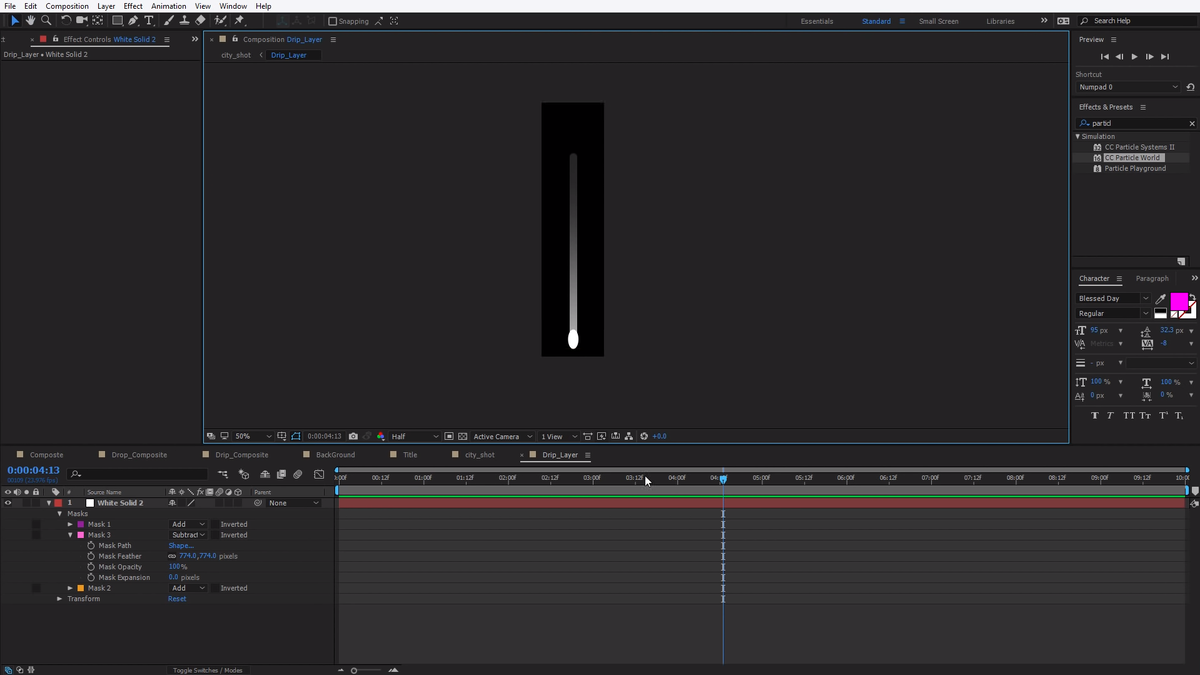The width and height of the screenshot is (1200, 675).
Task: Toggle Inverted checkbox for Mask 3
Action: tap(214, 535)
